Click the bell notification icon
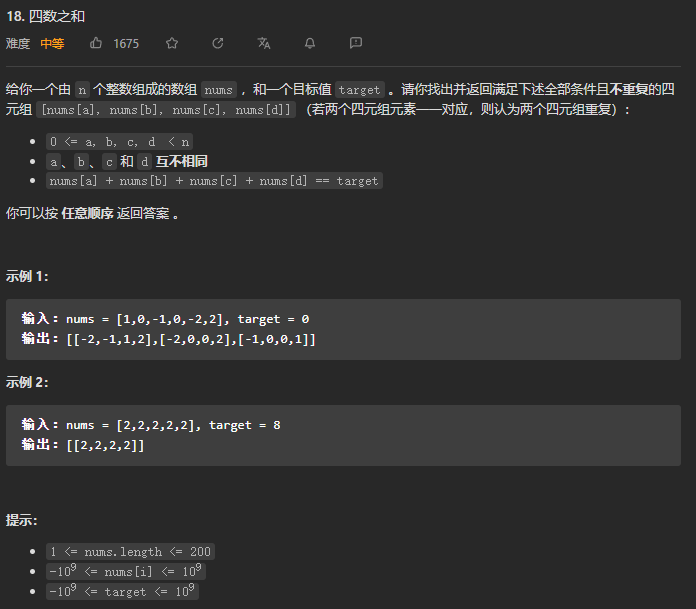The height and width of the screenshot is (609, 696). 310,43
